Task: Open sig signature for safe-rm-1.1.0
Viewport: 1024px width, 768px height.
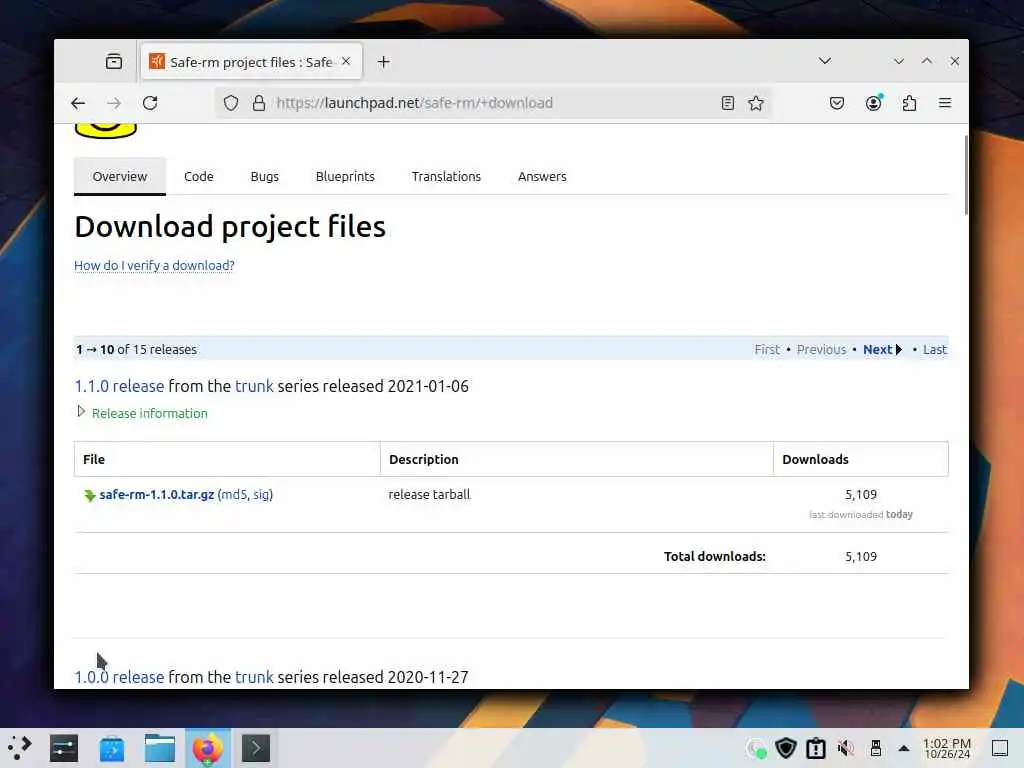Action: (x=261, y=495)
